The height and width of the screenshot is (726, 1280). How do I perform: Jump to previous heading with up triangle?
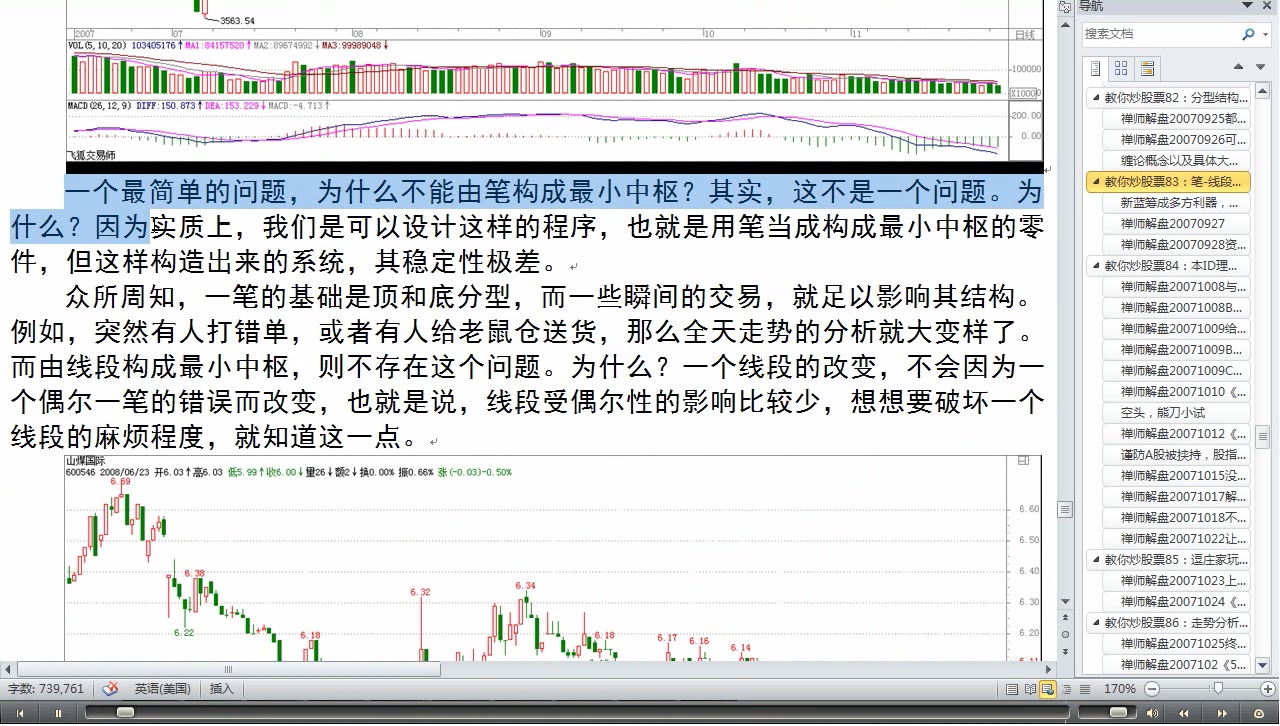(1238, 67)
